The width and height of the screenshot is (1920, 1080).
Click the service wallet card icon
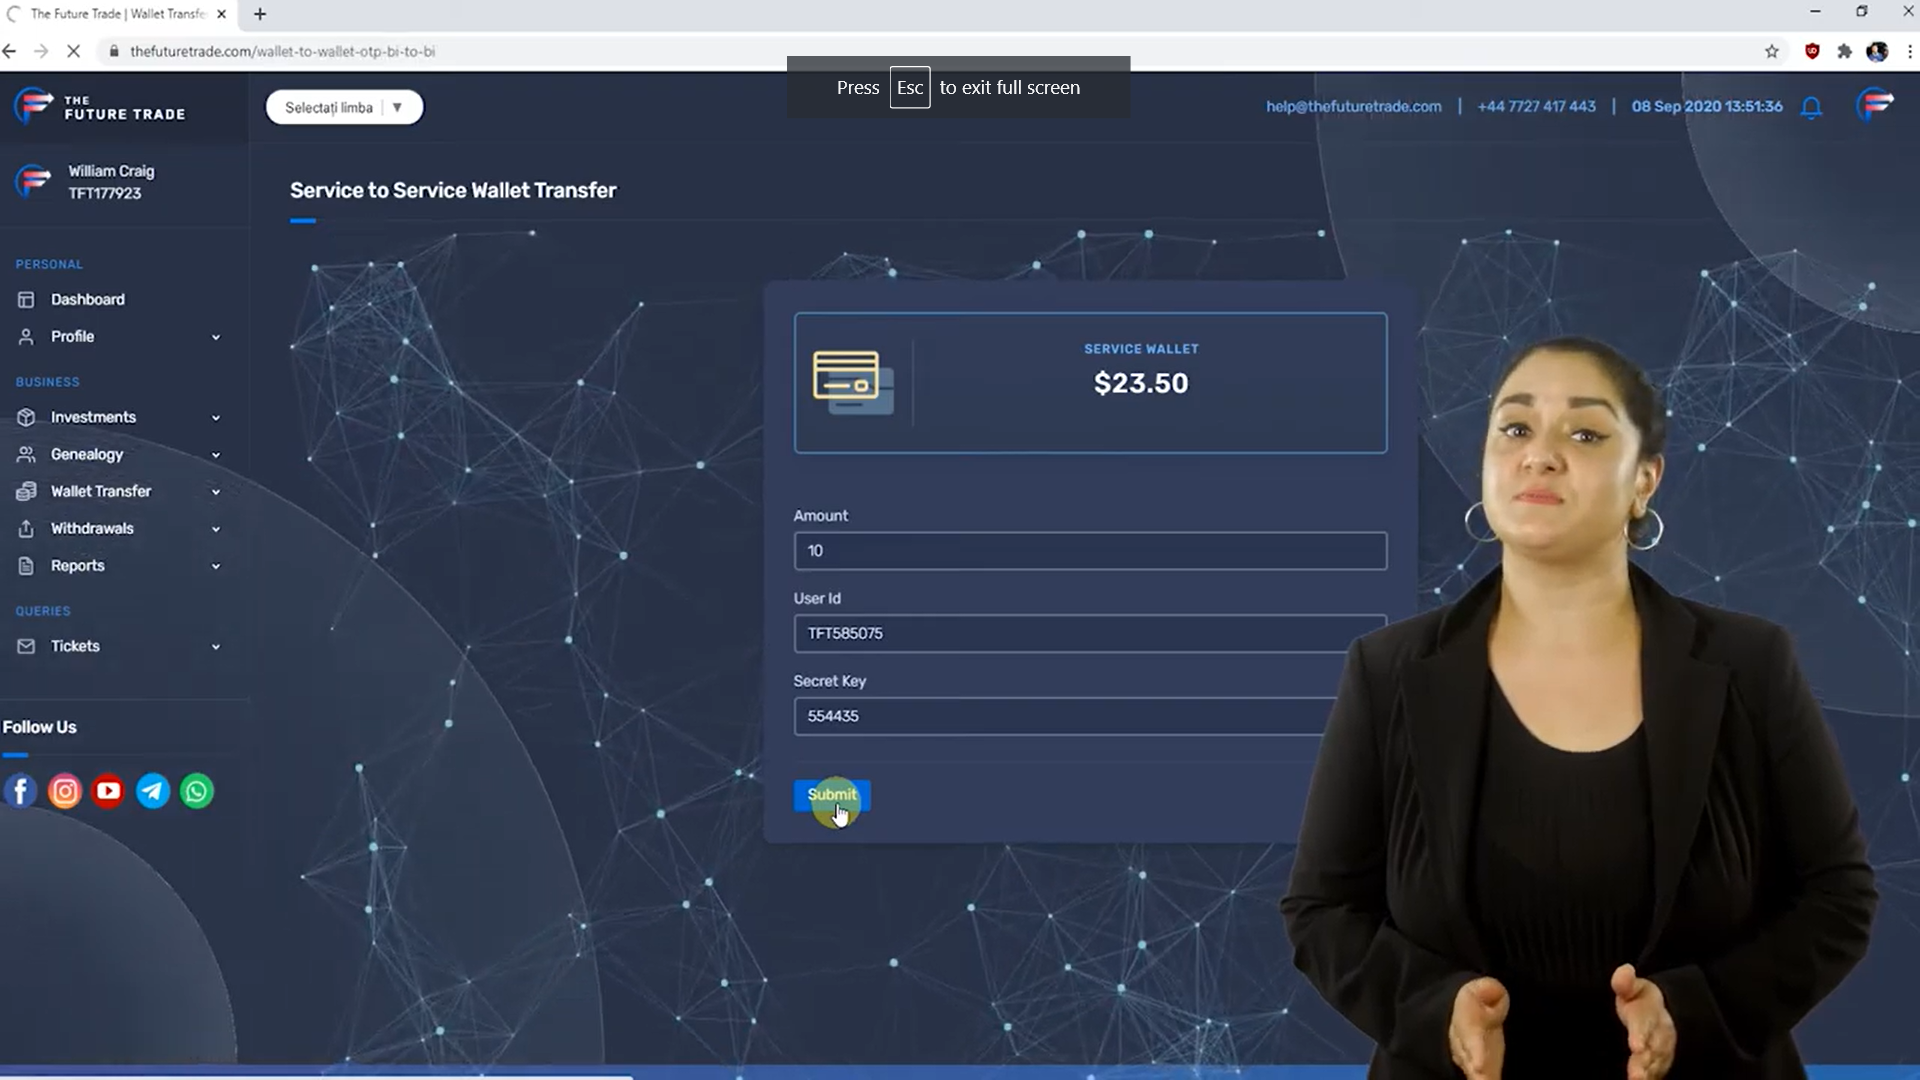click(x=853, y=383)
